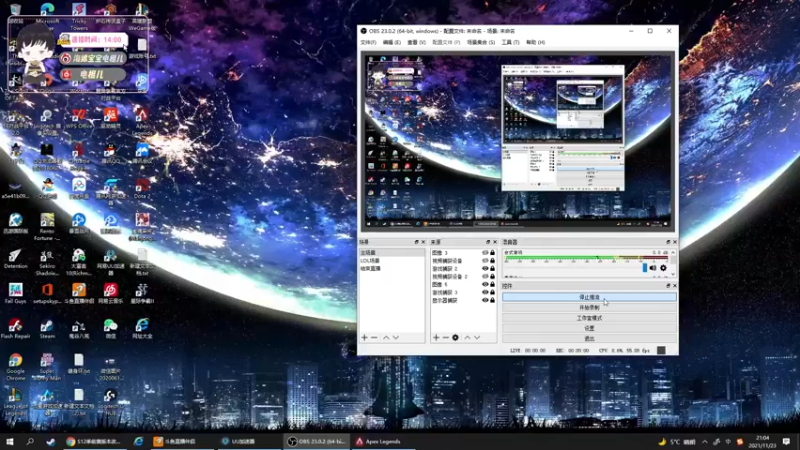Undock the Scenes panel float icon
This screenshot has height=450, width=800.
[416, 242]
